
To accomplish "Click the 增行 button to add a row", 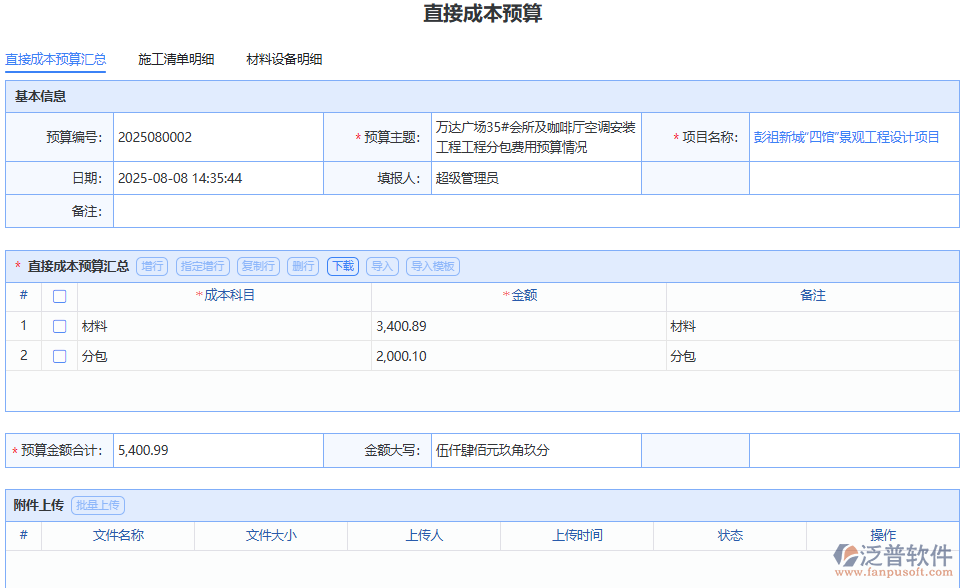I will pyautogui.click(x=152, y=266).
